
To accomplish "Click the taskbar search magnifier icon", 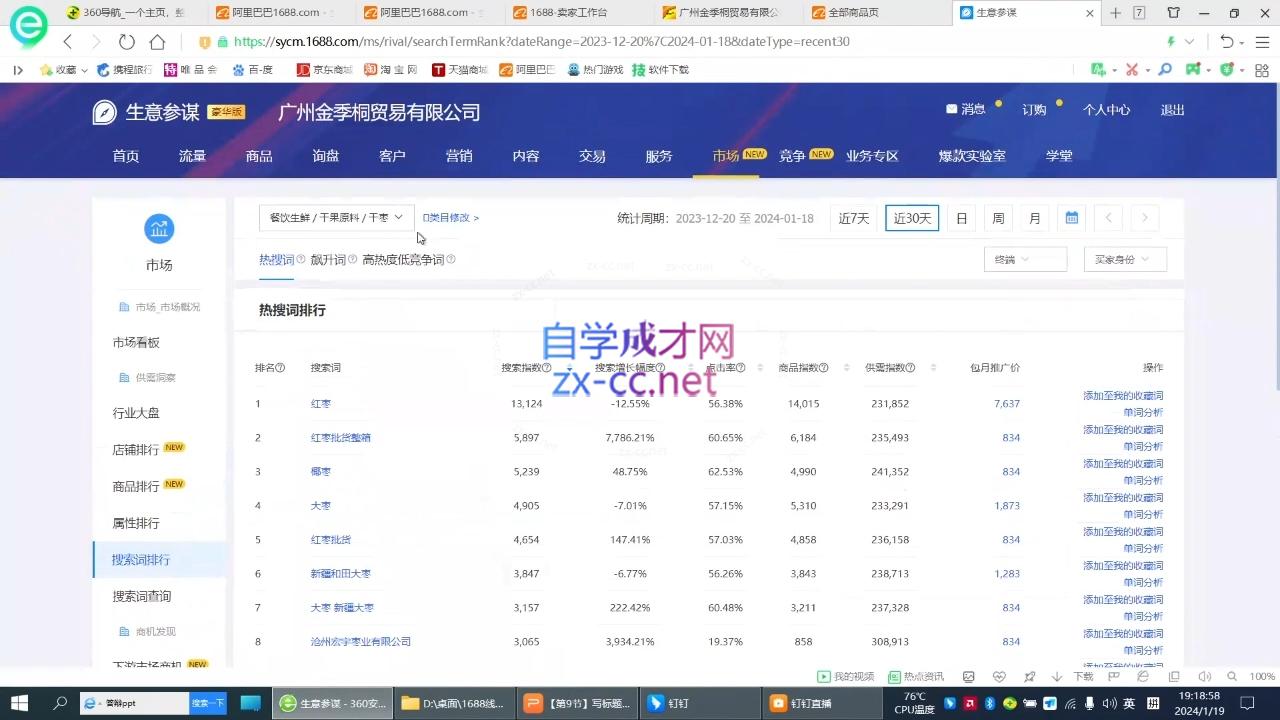I will pyautogui.click(x=60, y=703).
